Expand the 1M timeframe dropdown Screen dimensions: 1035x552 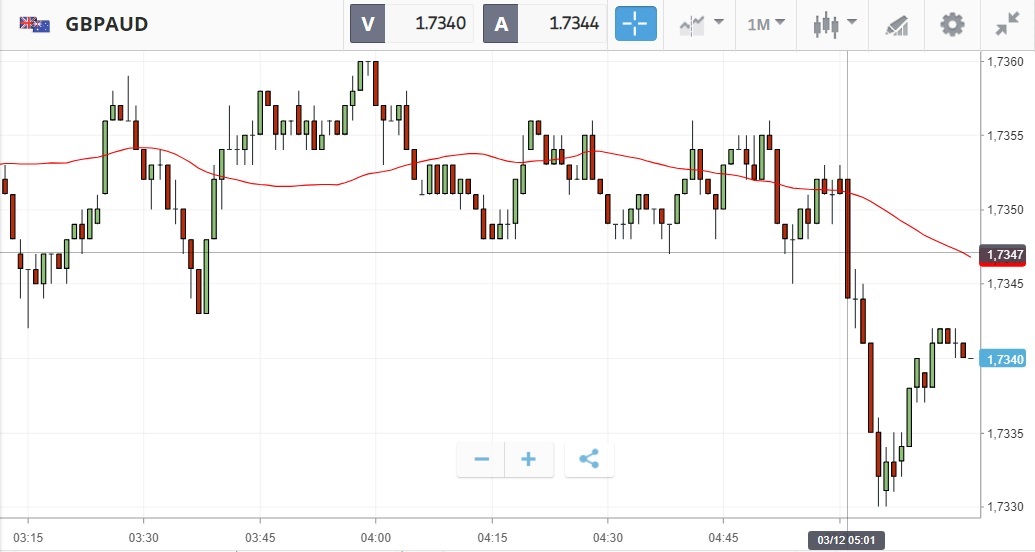point(765,24)
